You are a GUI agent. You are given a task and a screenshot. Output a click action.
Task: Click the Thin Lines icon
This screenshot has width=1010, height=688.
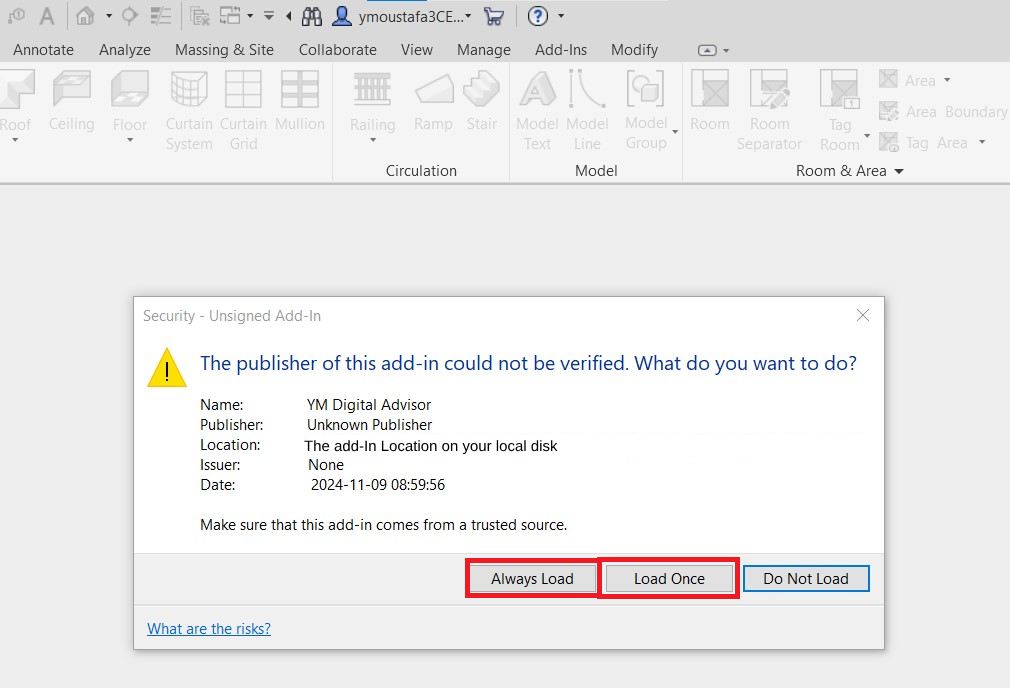pos(160,16)
